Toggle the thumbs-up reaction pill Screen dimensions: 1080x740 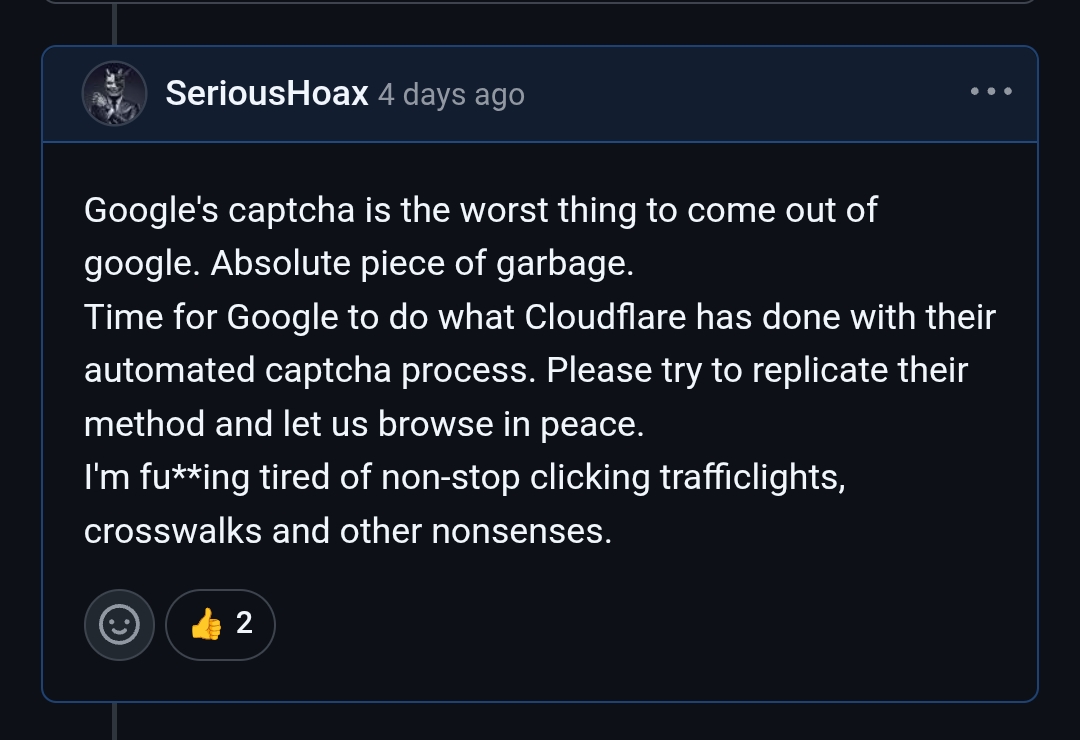point(220,625)
